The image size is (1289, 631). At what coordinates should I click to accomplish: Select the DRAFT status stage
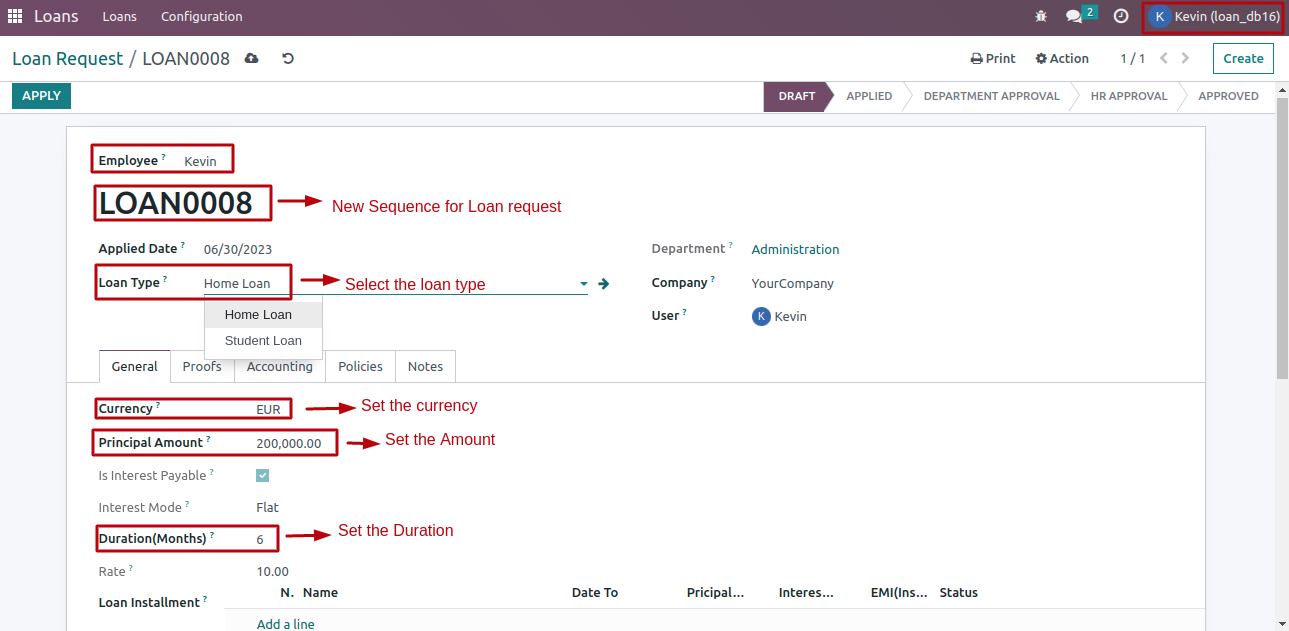pyautogui.click(x=797, y=96)
